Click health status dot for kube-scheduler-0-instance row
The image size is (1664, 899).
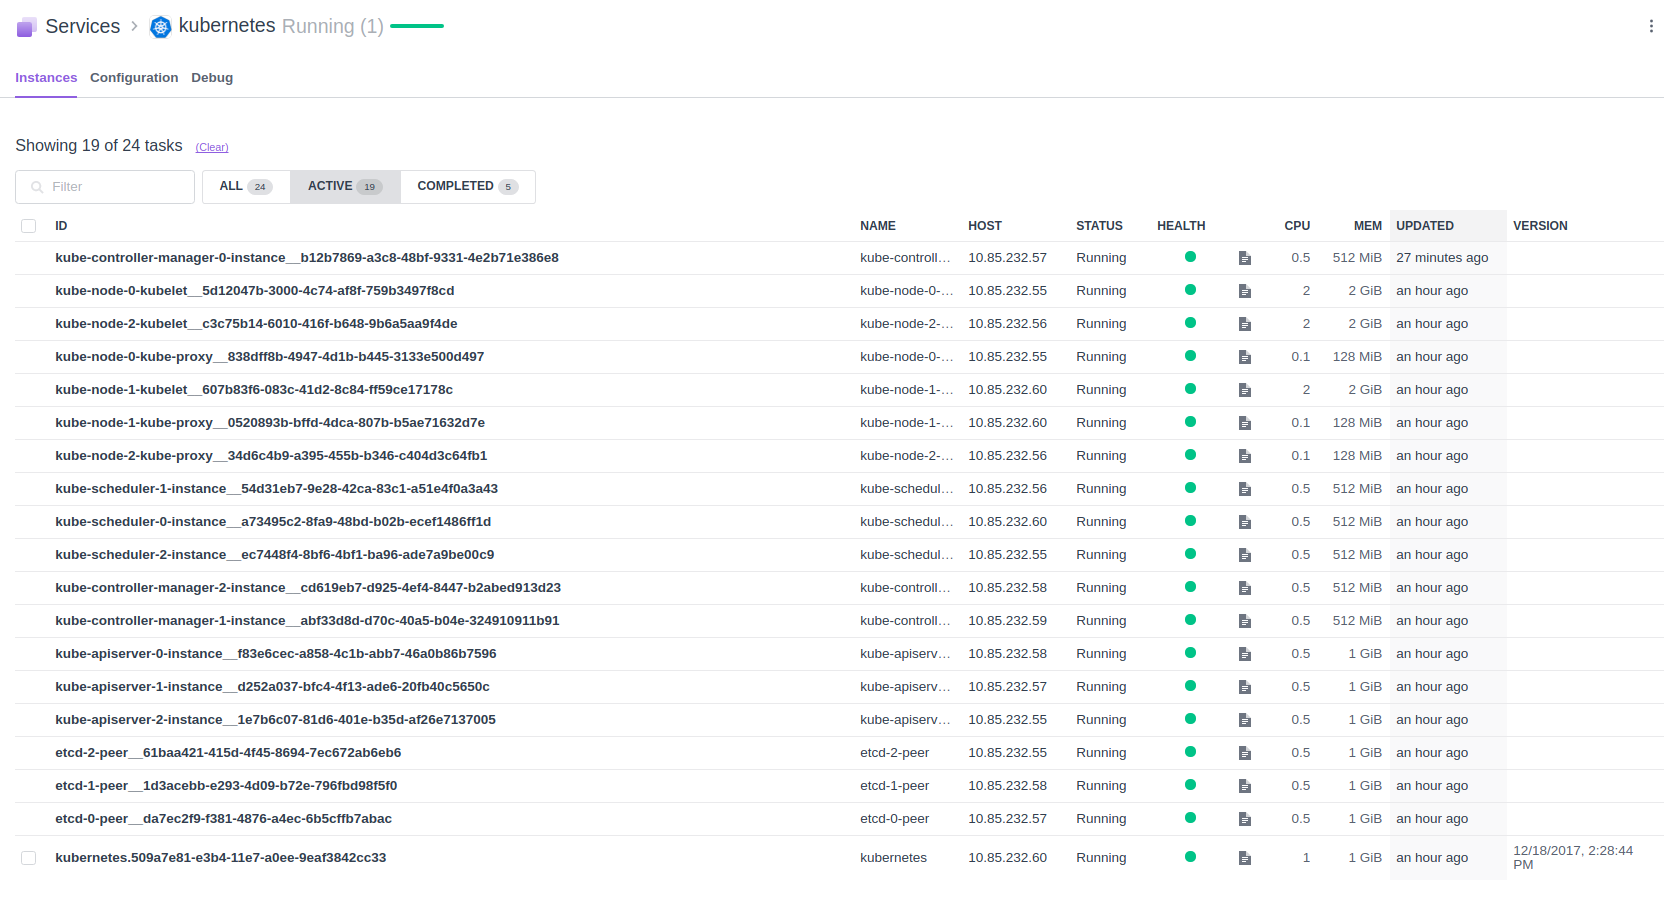pos(1190,521)
